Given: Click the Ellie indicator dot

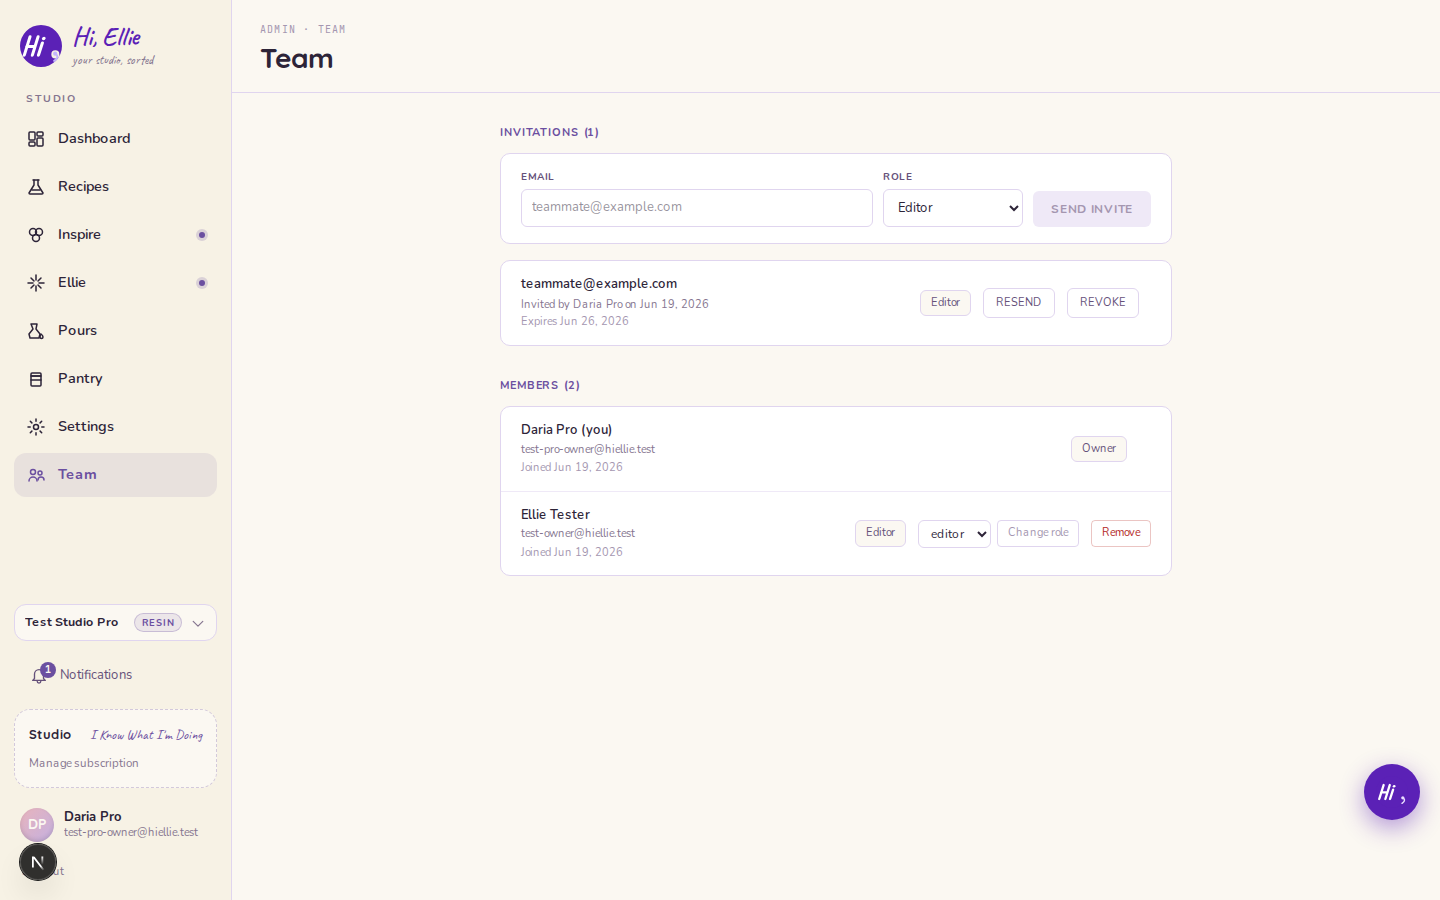Looking at the screenshot, I should tap(202, 283).
